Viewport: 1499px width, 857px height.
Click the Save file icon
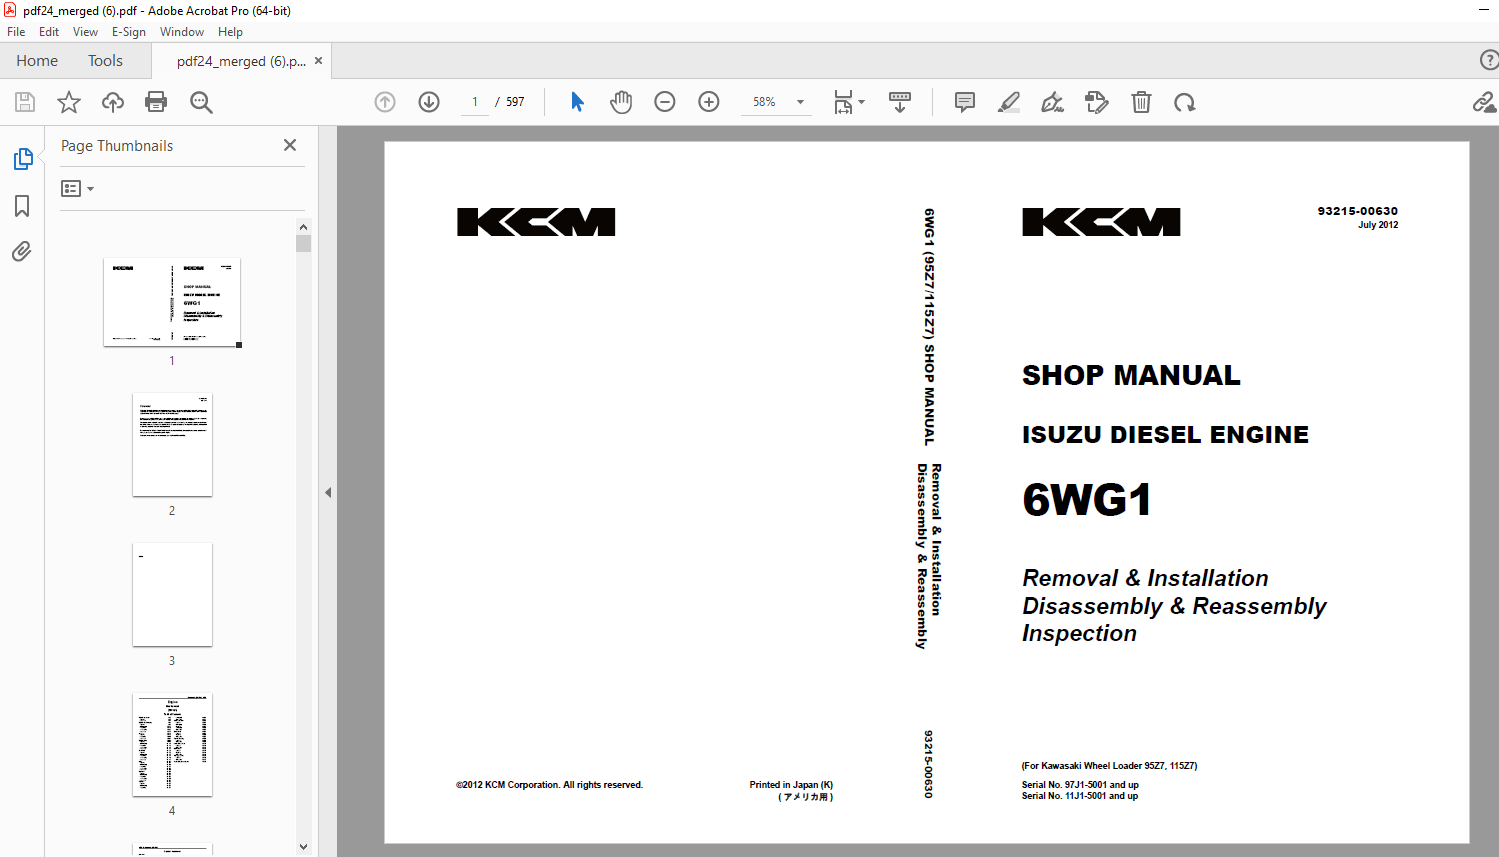click(x=25, y=102)
